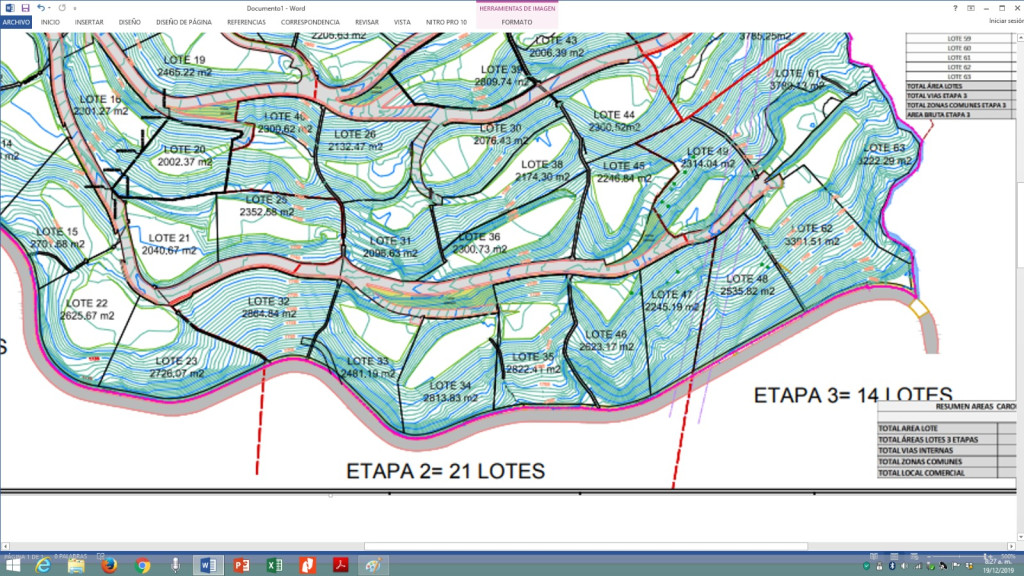The image size is (1024, 576).
Task: Switch to the INSERTAR ribbon tab
Action: click(x=89, y=22)
